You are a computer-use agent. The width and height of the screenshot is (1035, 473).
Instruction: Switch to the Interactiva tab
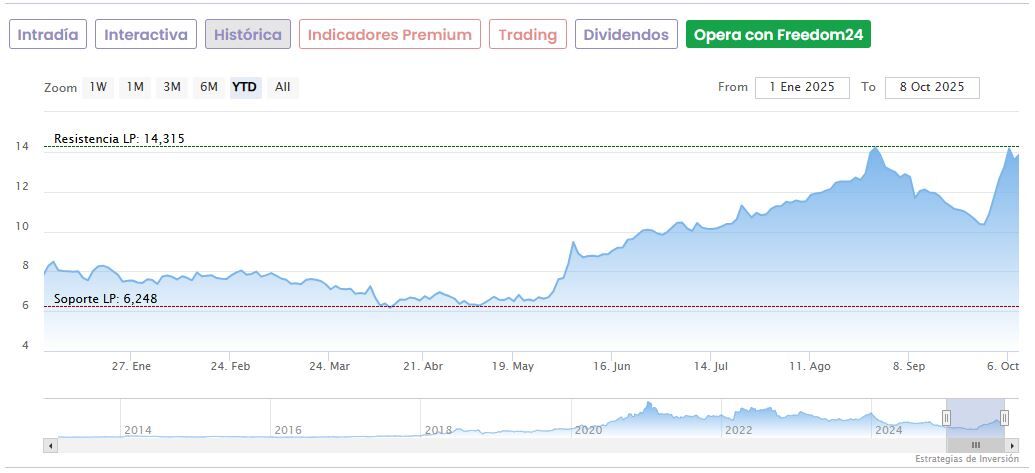tap(146, 34)
